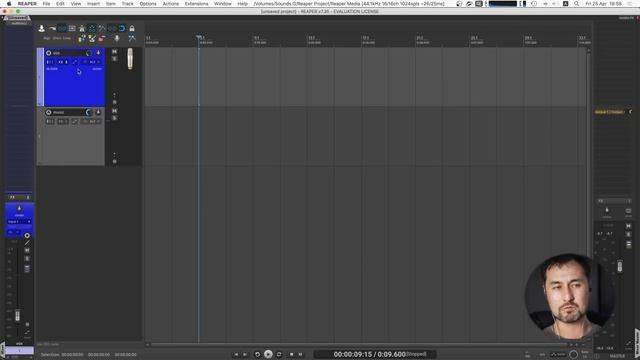This screenshot has height=360, width=640.
Task: Open the Window menu
Action: [223, 4]
